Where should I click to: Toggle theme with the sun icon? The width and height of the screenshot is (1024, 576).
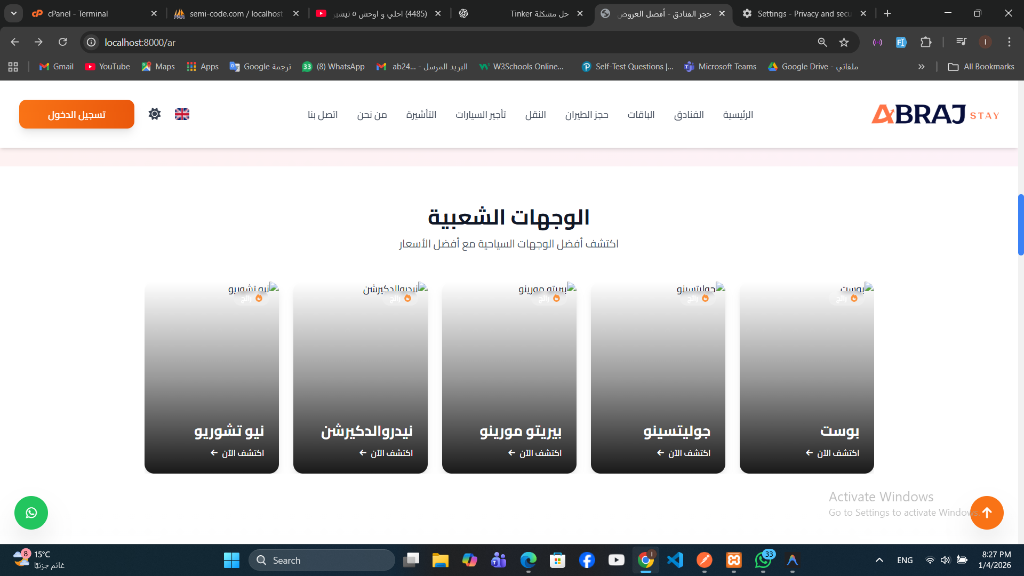point(154,114)
